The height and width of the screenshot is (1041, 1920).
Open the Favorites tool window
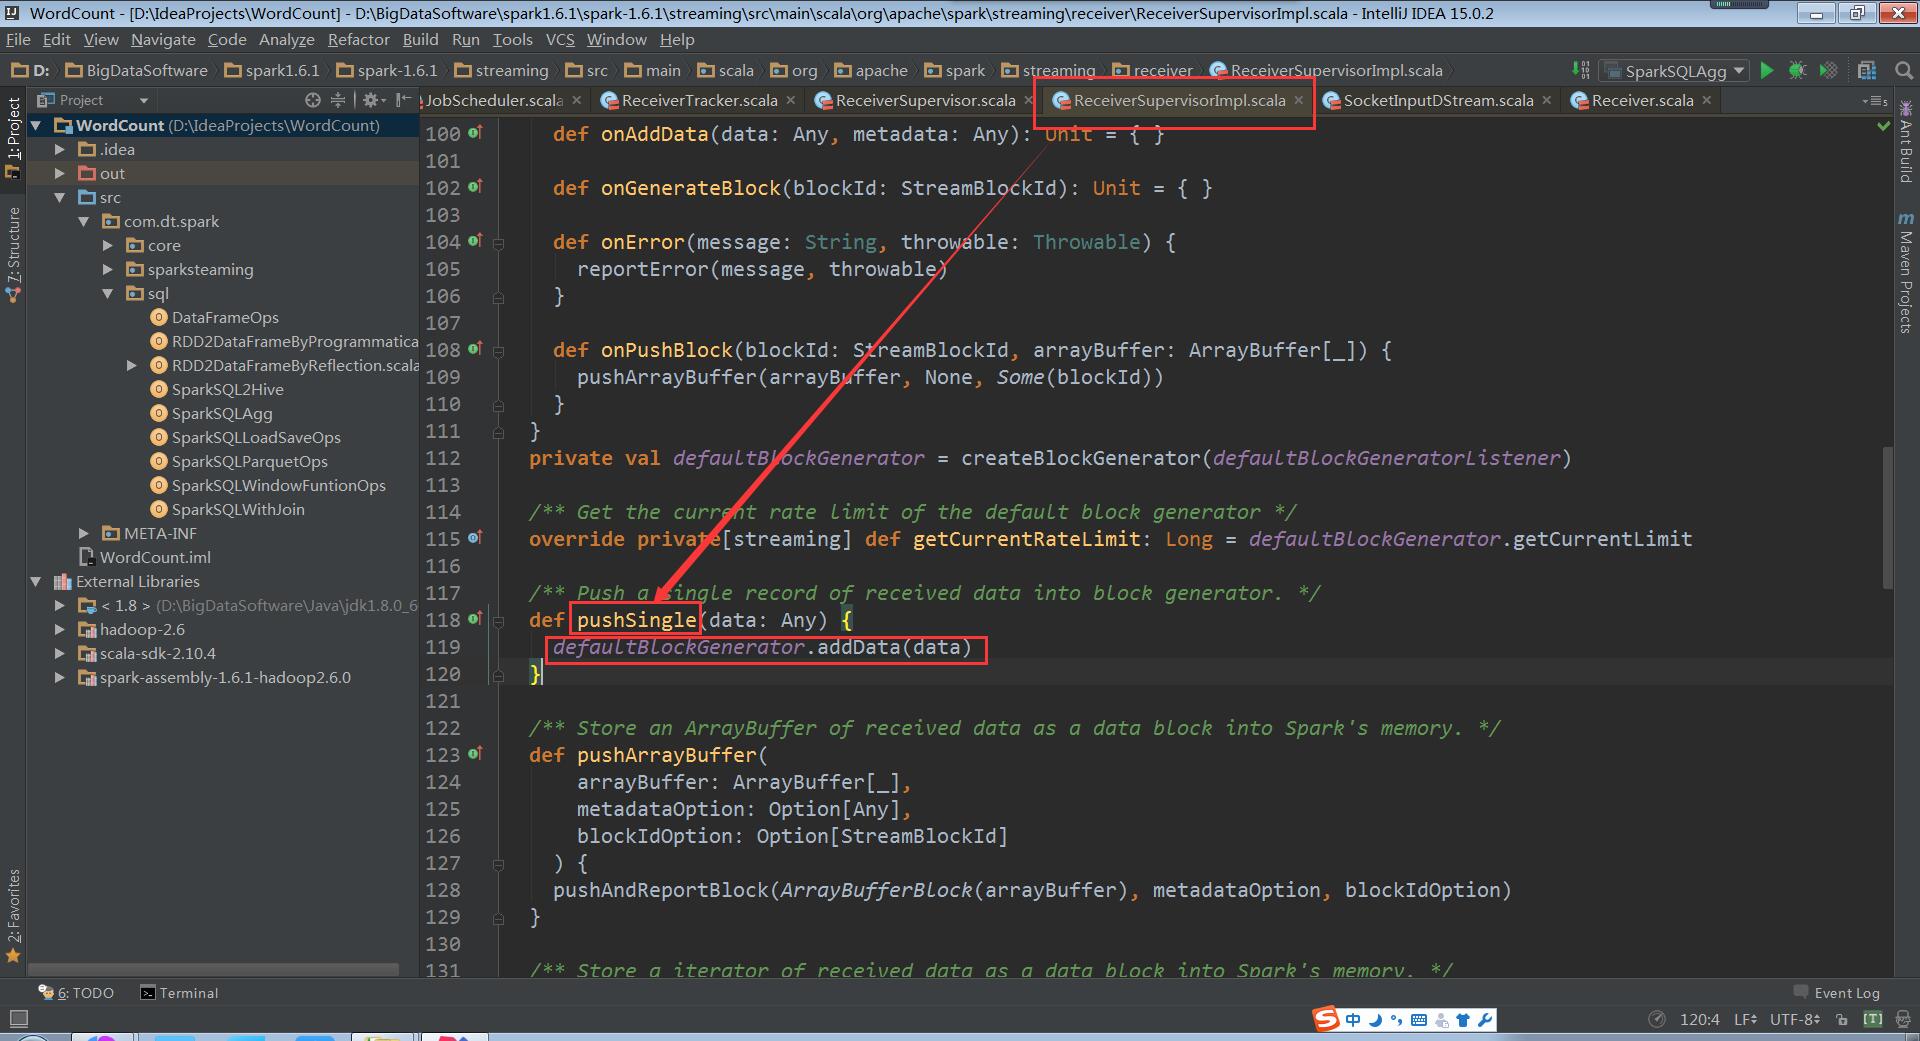tap(13, 915)
